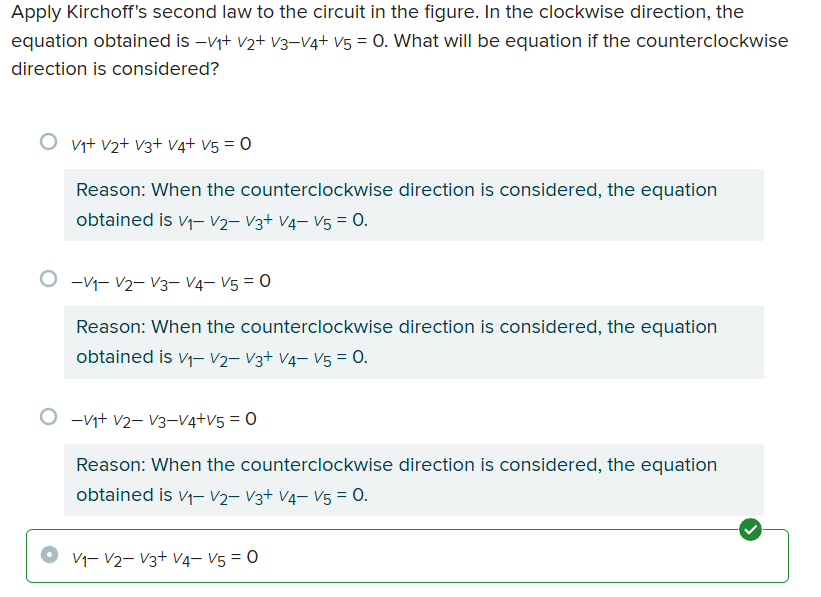Select radio for −v1−v2−v3−v4−v5 = 0
Image resolution: width=821 pixels, height=597 pixels.
click(49, 279)
